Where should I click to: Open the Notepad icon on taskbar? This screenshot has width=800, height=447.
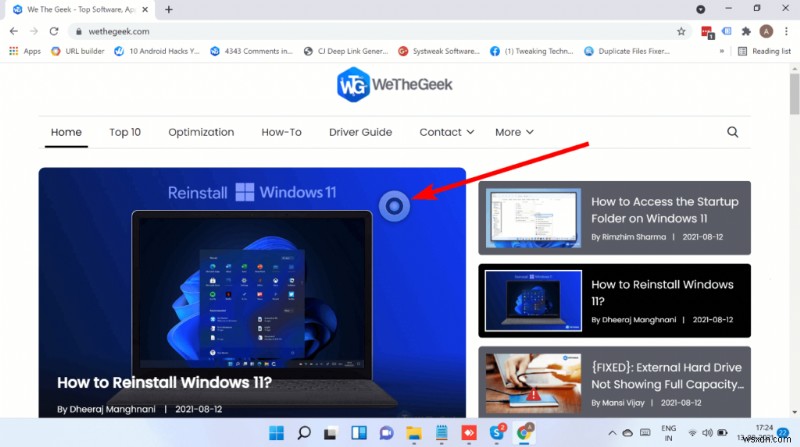coord(441,433)
